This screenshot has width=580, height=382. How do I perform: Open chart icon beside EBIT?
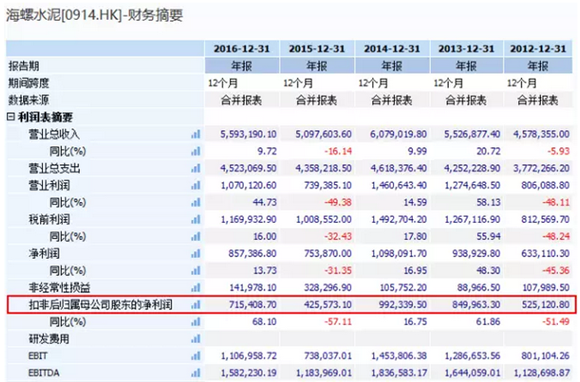[x=196, y=356]
